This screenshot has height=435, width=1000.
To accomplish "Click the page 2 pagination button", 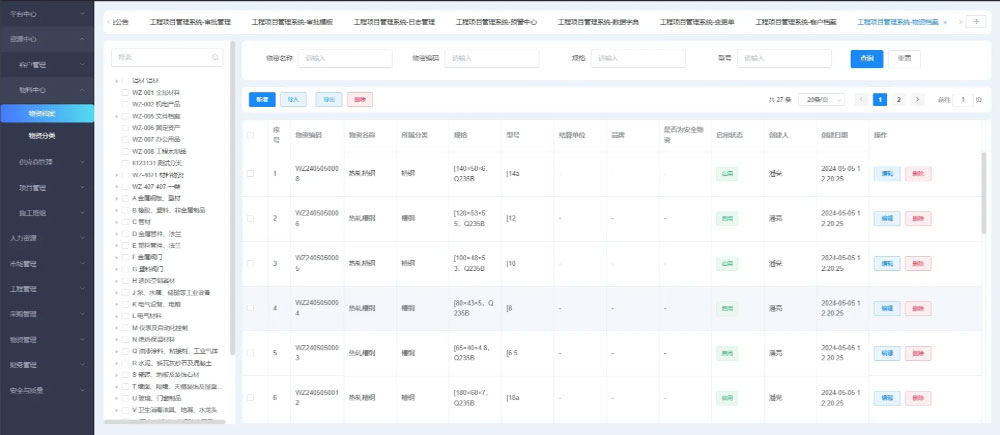I will [898, 100].
